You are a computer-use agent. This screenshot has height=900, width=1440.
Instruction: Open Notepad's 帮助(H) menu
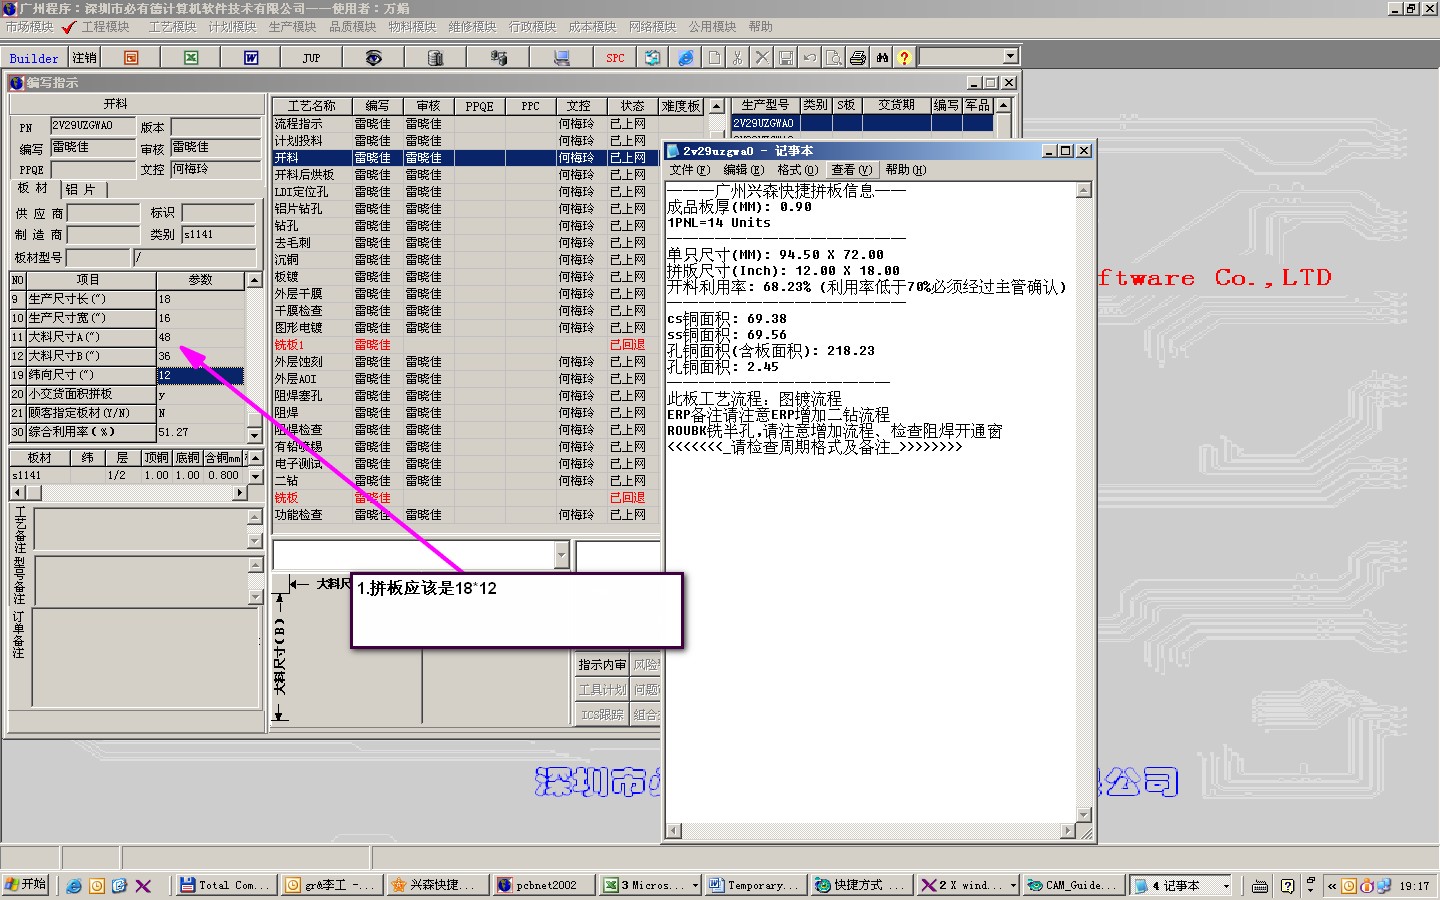(x=906, y=170)
